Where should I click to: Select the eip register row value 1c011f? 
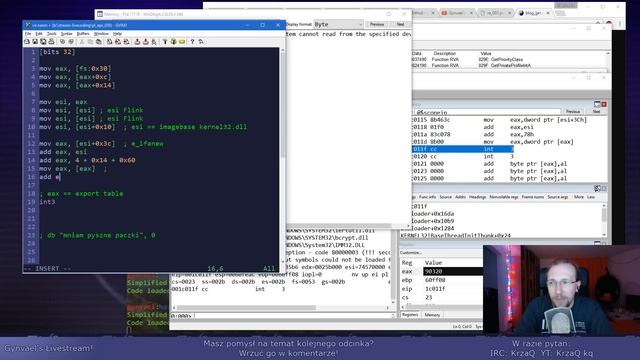[x=435, y=289]
